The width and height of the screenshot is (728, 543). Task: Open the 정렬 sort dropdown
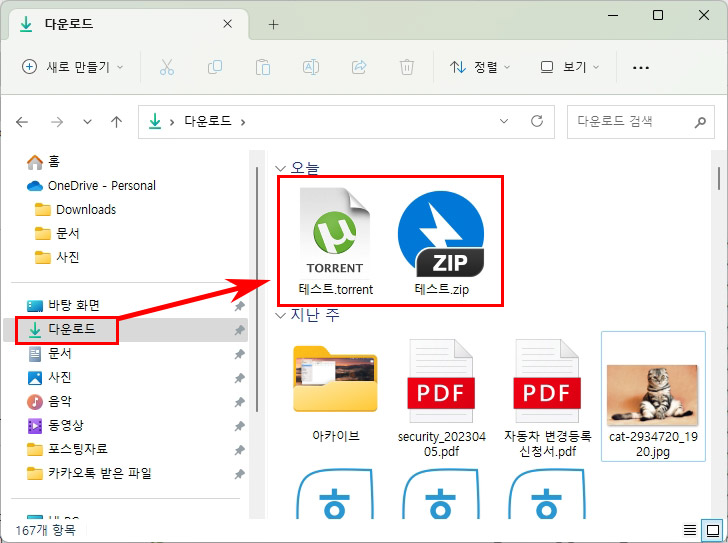(x=480, y=67)
